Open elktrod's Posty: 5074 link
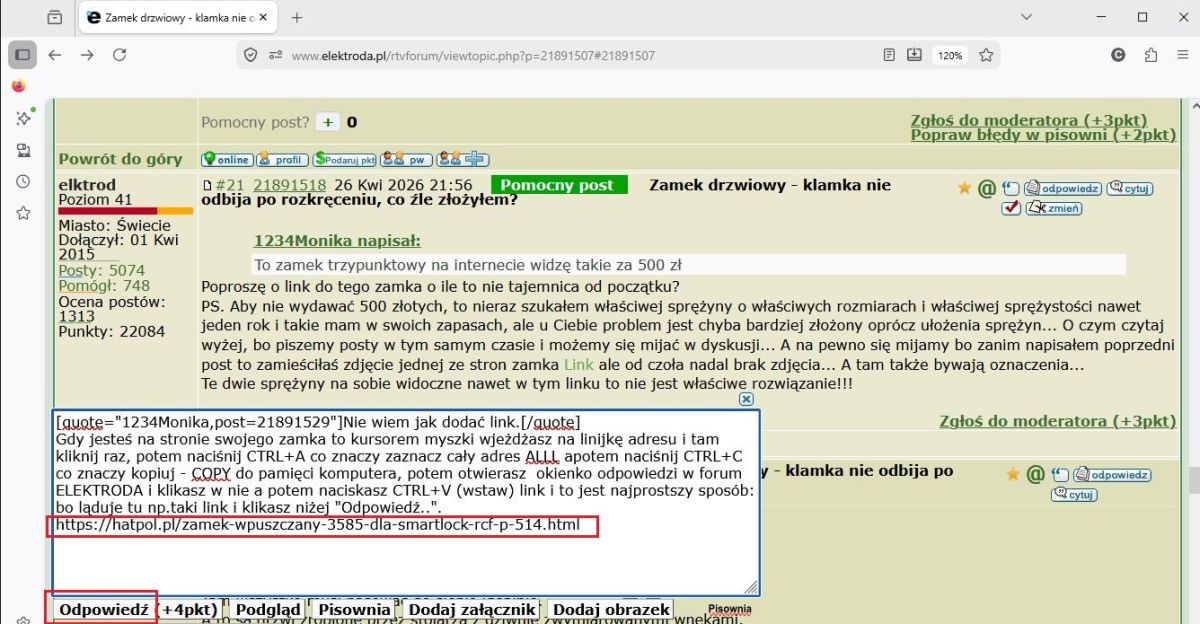Screen dimensions: 1200x624 click(101, 270)
